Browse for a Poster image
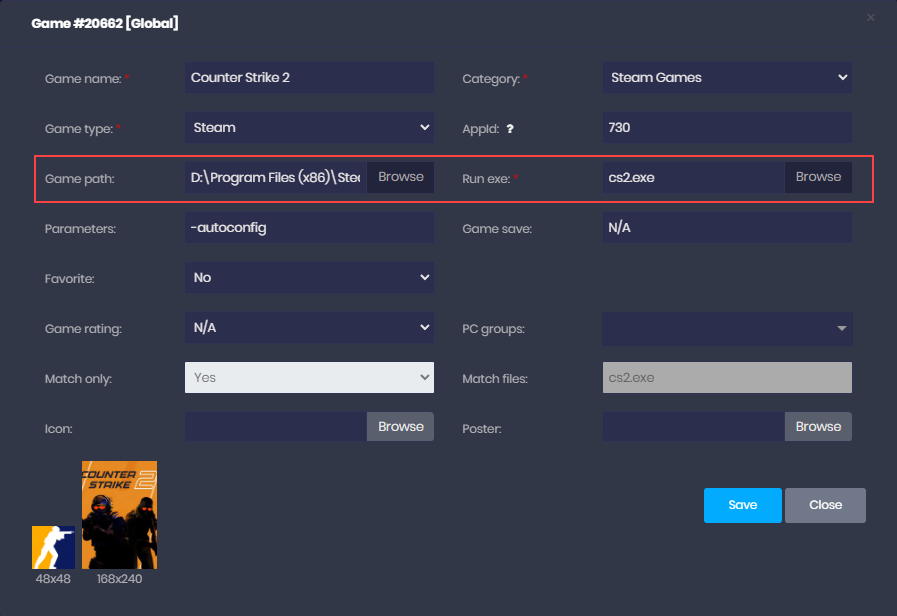The width and height of the screenshot is (897, 616). (x=818, y=427)
